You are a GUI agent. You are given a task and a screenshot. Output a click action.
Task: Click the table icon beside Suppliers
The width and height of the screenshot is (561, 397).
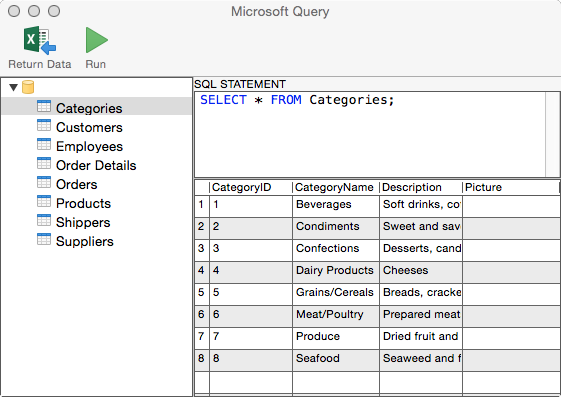coord(44,239)
